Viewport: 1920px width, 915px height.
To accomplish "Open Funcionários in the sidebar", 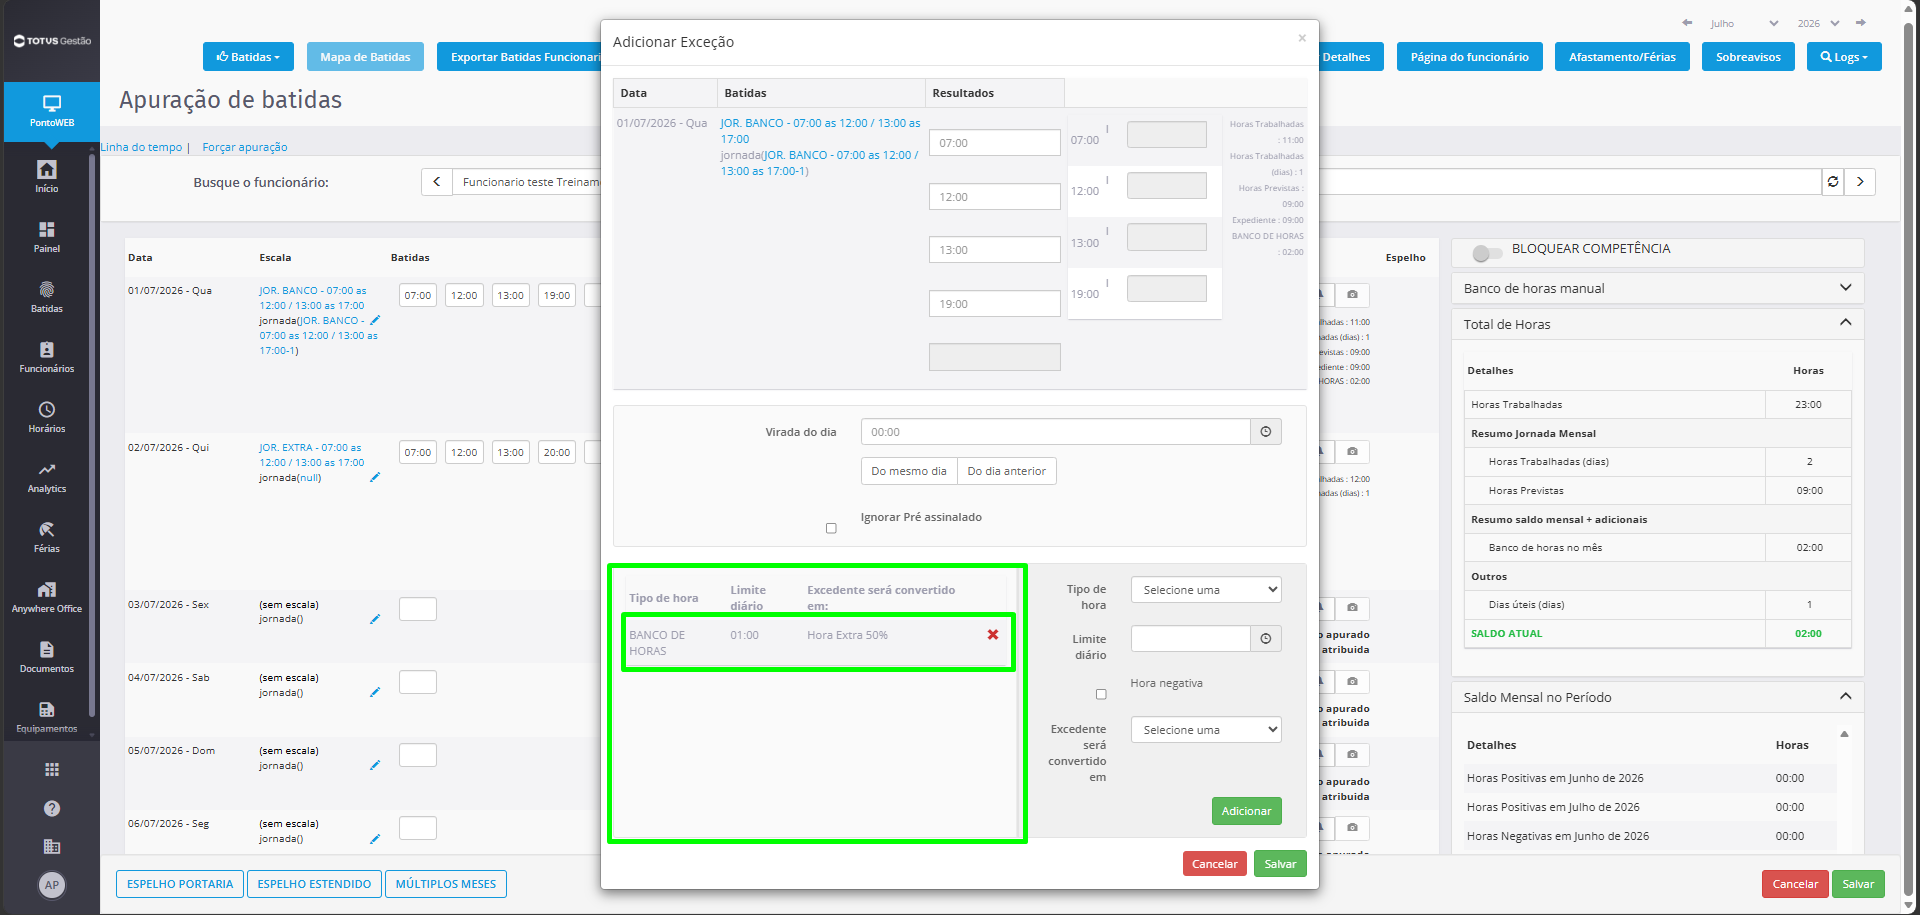I will tap(47, 356).
